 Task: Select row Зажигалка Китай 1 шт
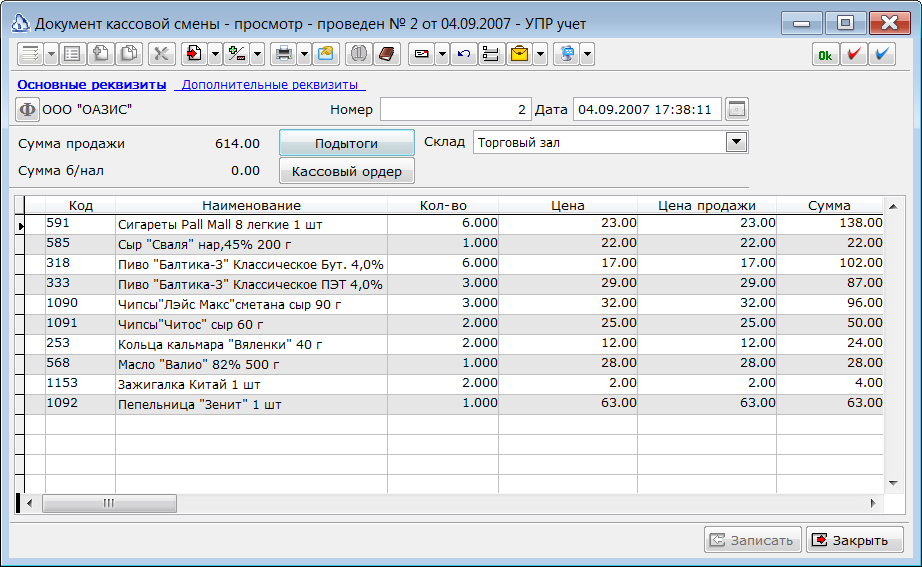click(453, 384)
